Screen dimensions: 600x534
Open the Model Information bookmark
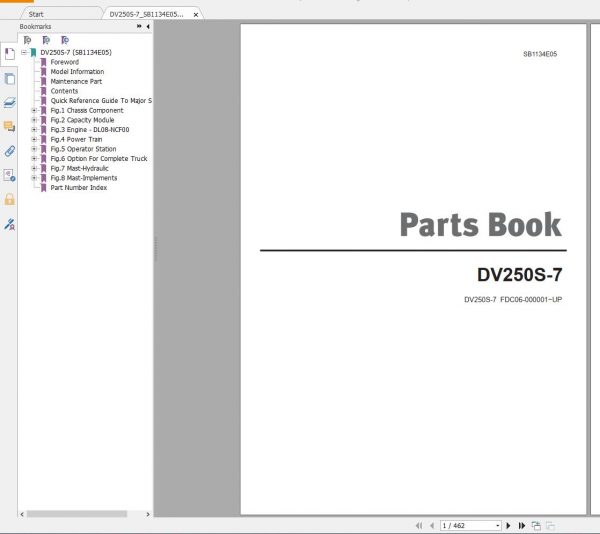coord(77,72)
